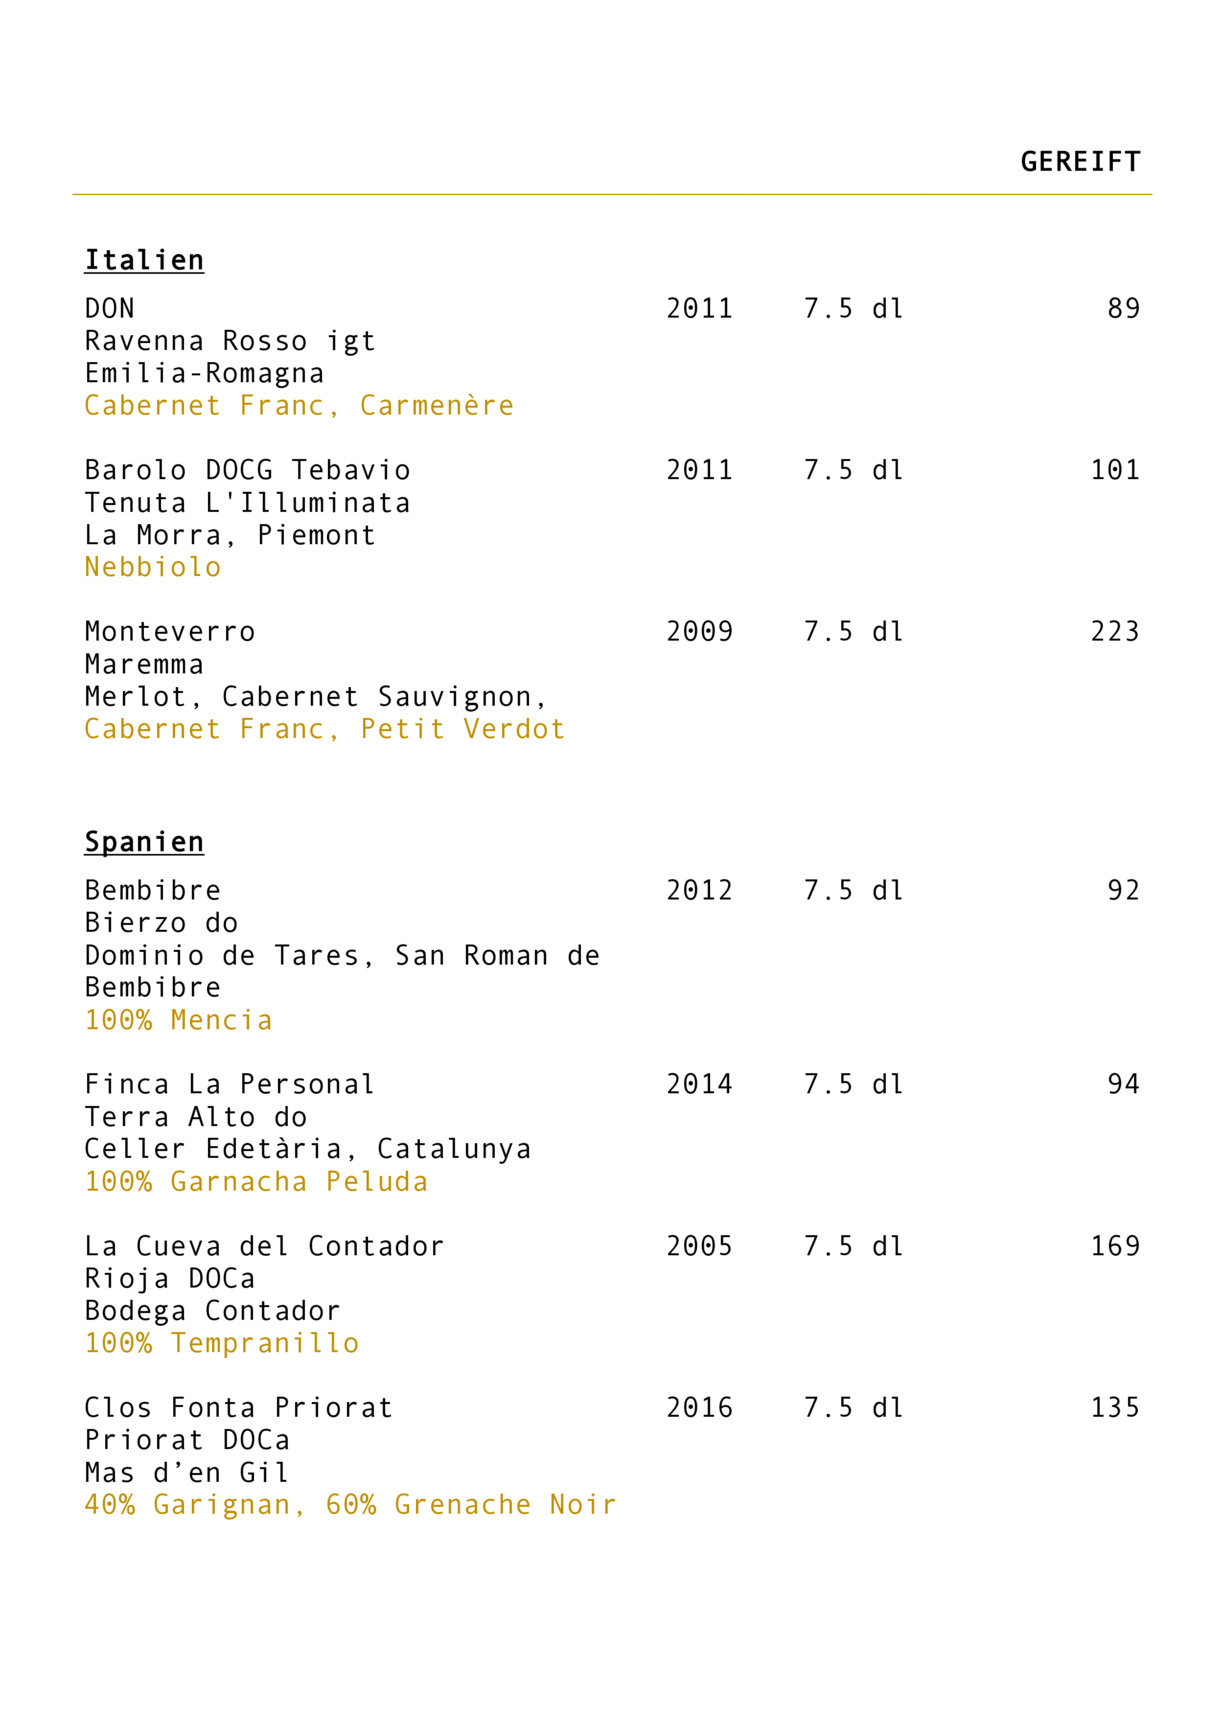
Task: Click the price 223 for Monteverro
Action: (x=1115, y=632)
